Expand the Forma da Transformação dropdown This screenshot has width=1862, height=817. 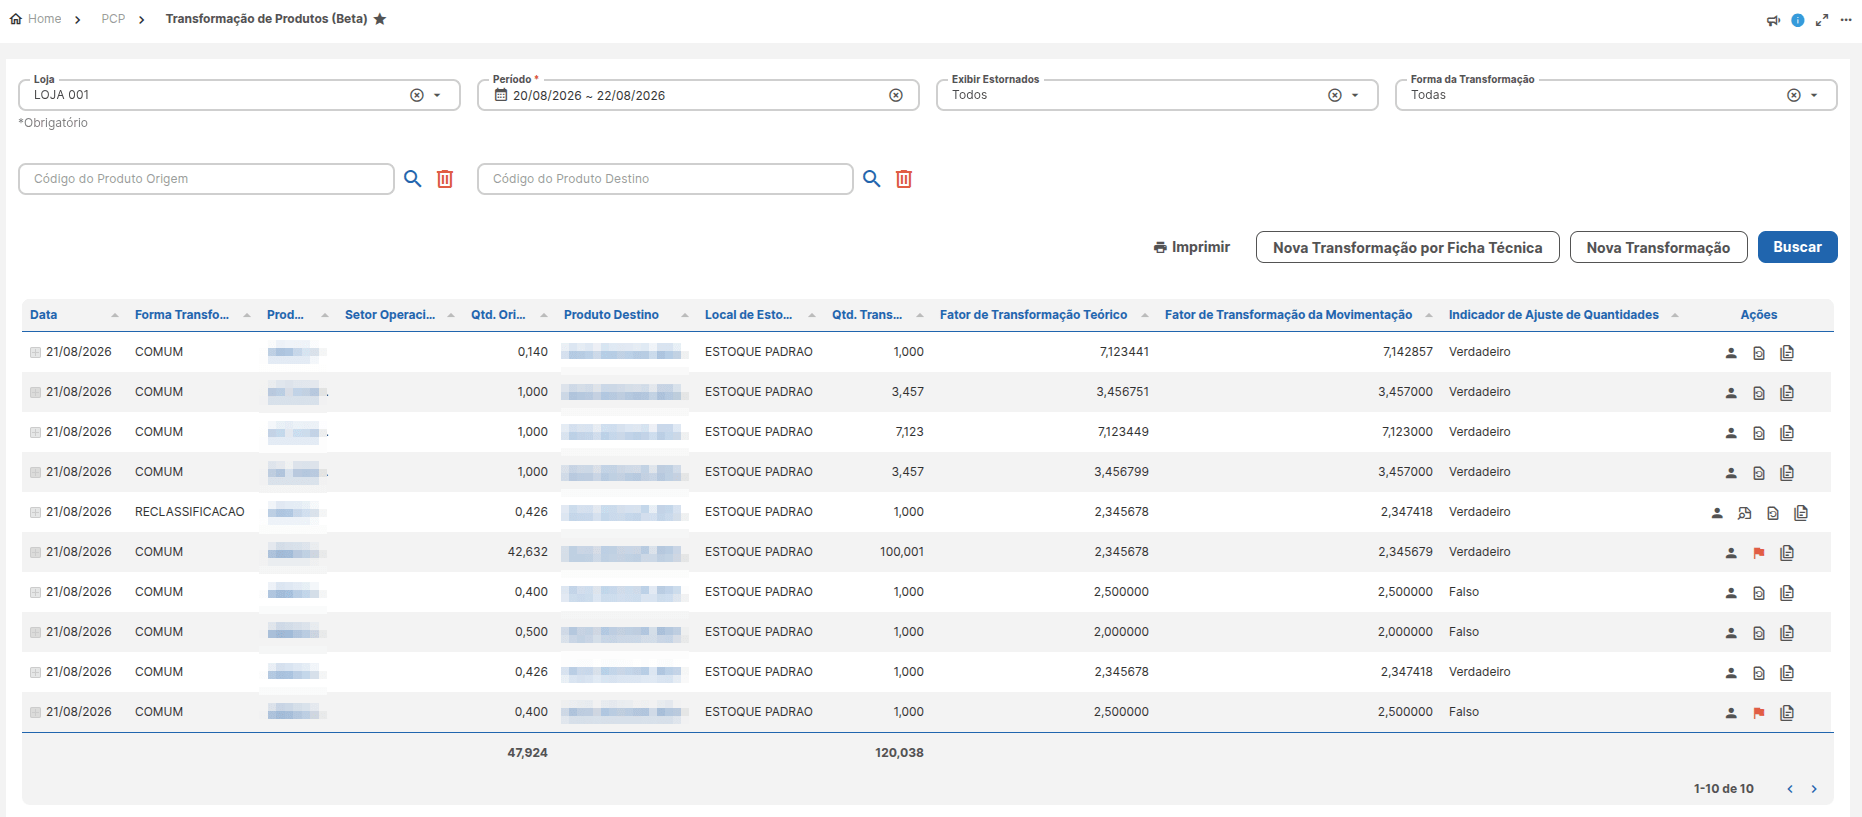pyautogui.click(x=1814, y=96)
